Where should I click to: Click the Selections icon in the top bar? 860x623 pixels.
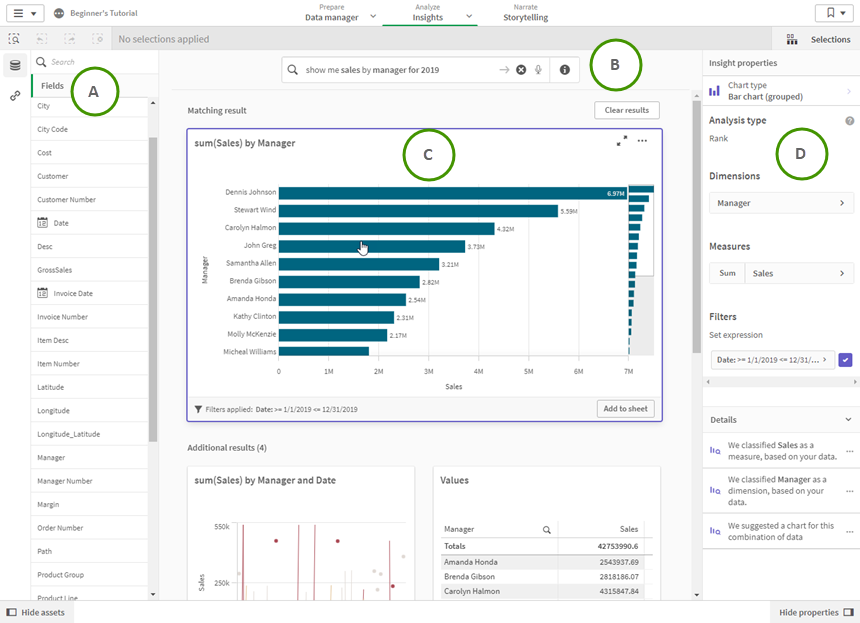tap(792, 39)
